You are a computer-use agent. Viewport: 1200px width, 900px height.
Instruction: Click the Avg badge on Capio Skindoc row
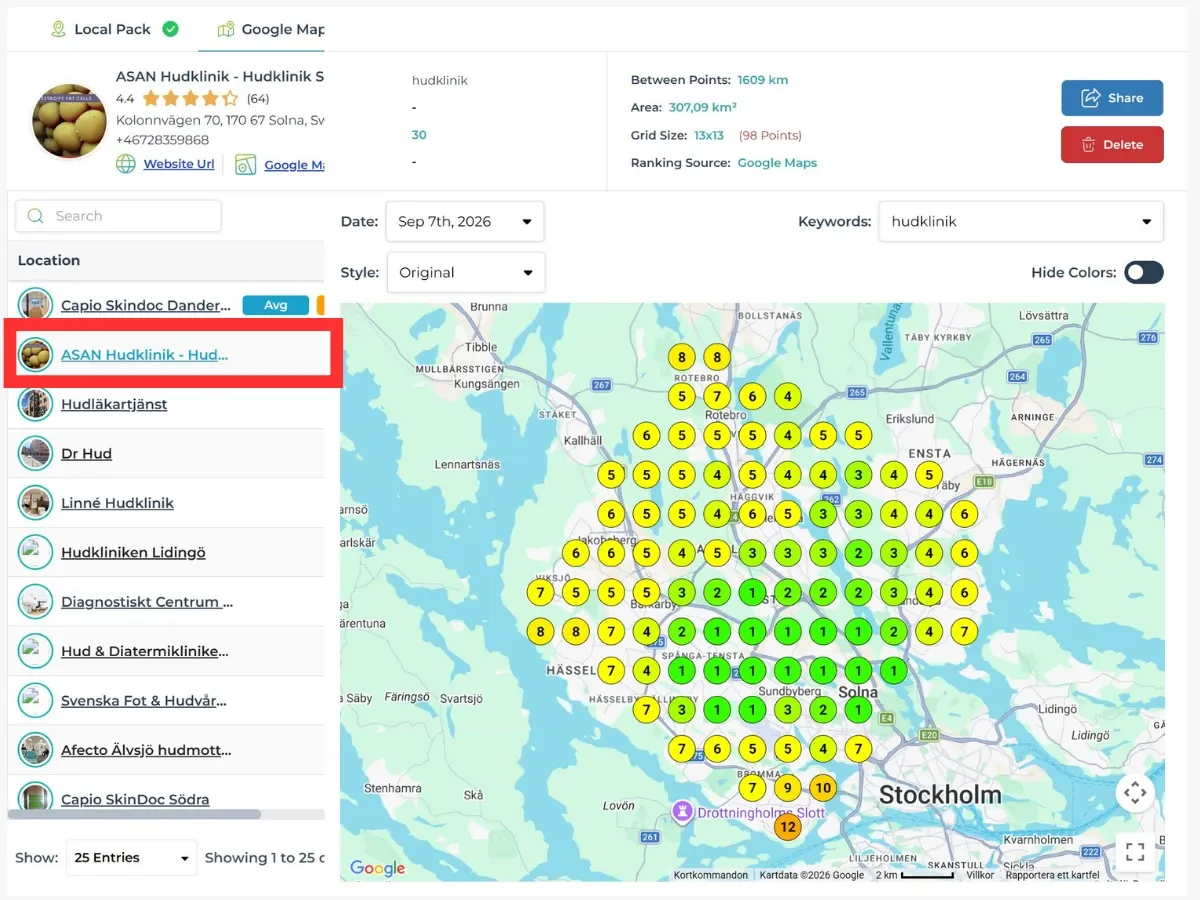point(275,305)
